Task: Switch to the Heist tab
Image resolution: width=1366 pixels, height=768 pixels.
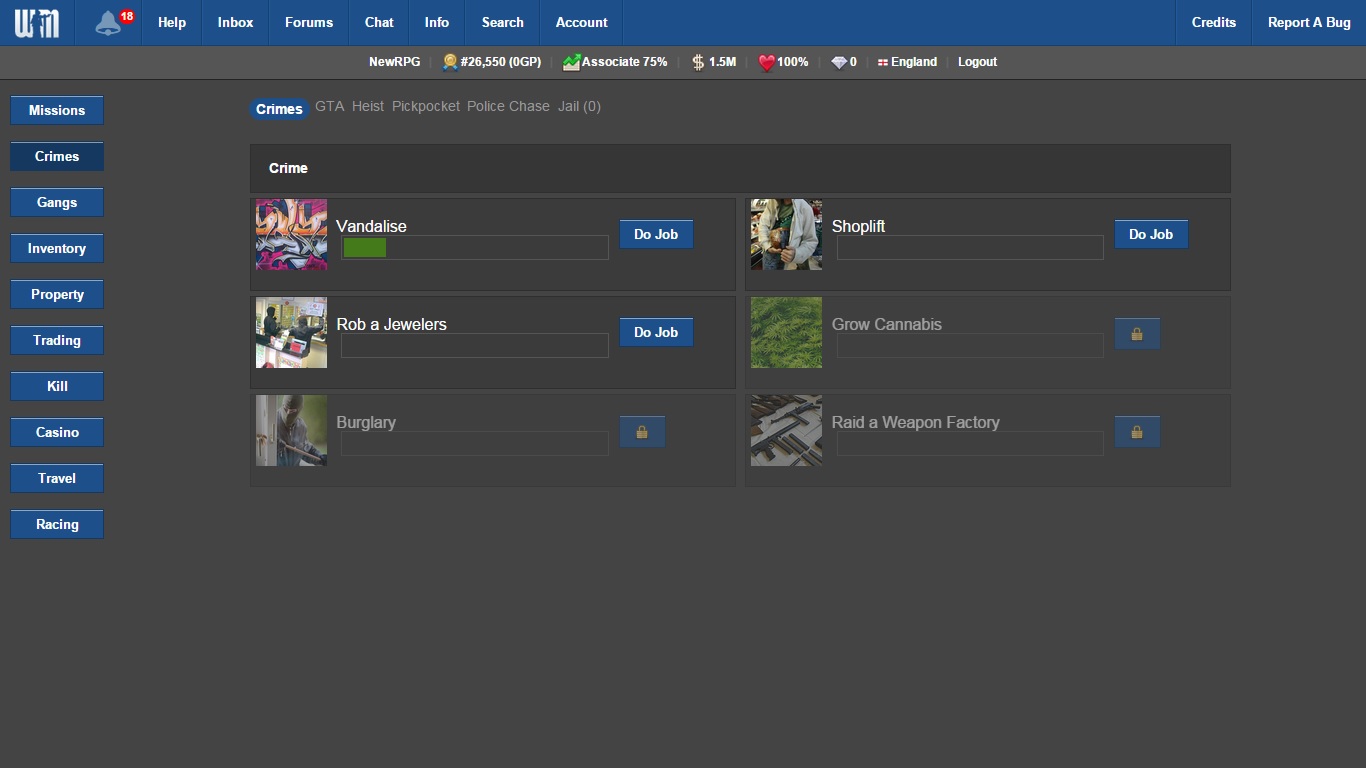Action: (368, 106)
